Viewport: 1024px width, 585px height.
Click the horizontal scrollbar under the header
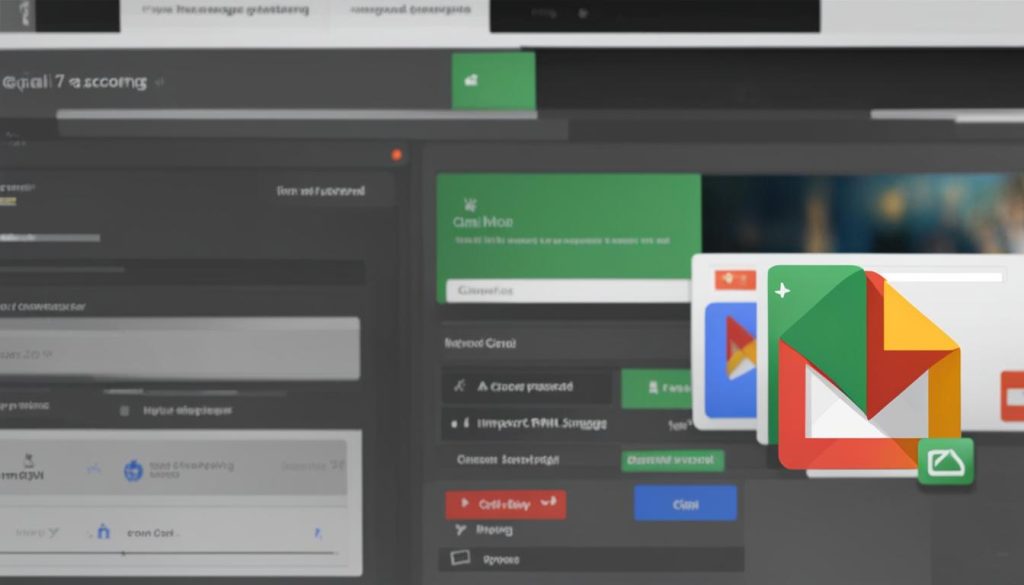pos(297,114)
